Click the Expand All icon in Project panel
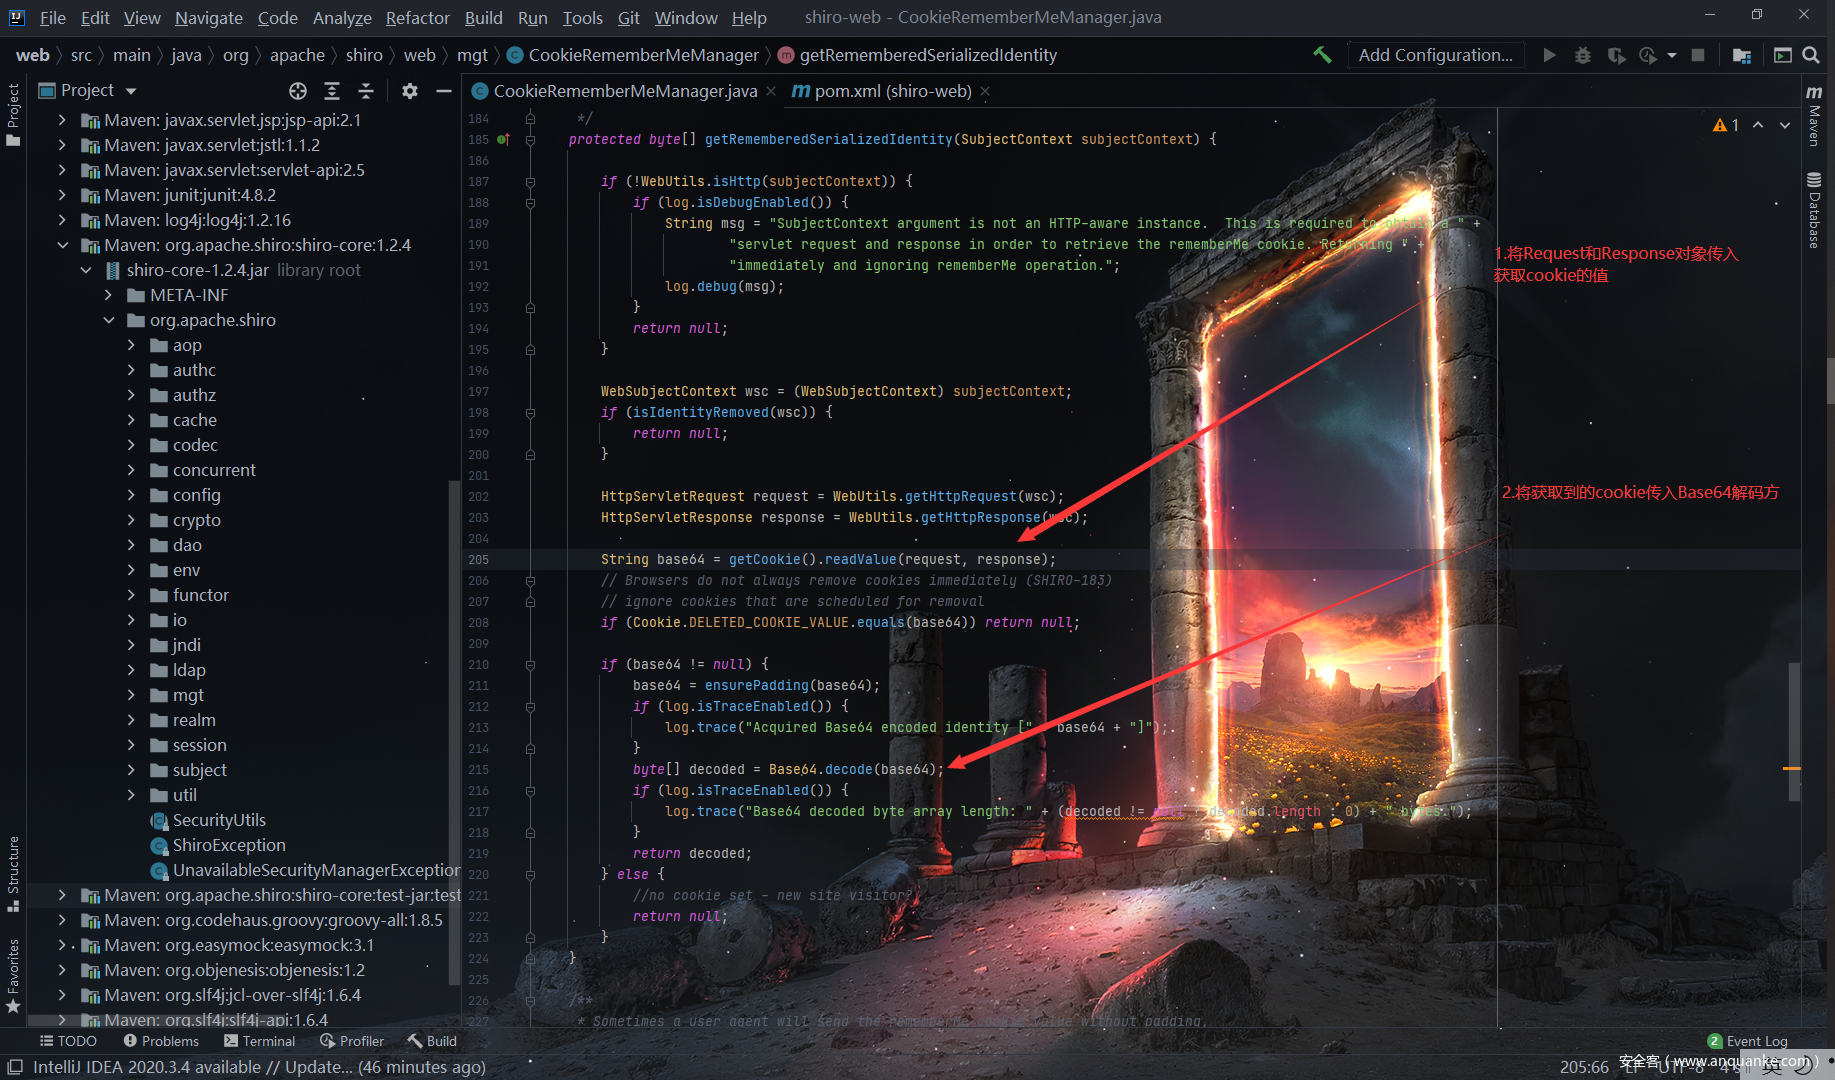This screenshot has width=1835, height=1080. pyautogui.click(x=332, y=91)
